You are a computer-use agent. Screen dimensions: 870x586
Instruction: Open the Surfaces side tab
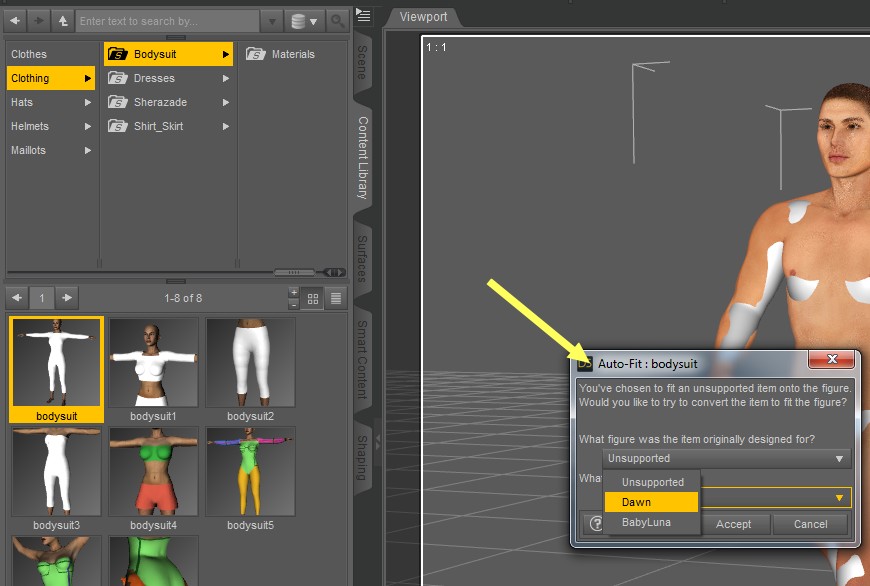point(362,258)
